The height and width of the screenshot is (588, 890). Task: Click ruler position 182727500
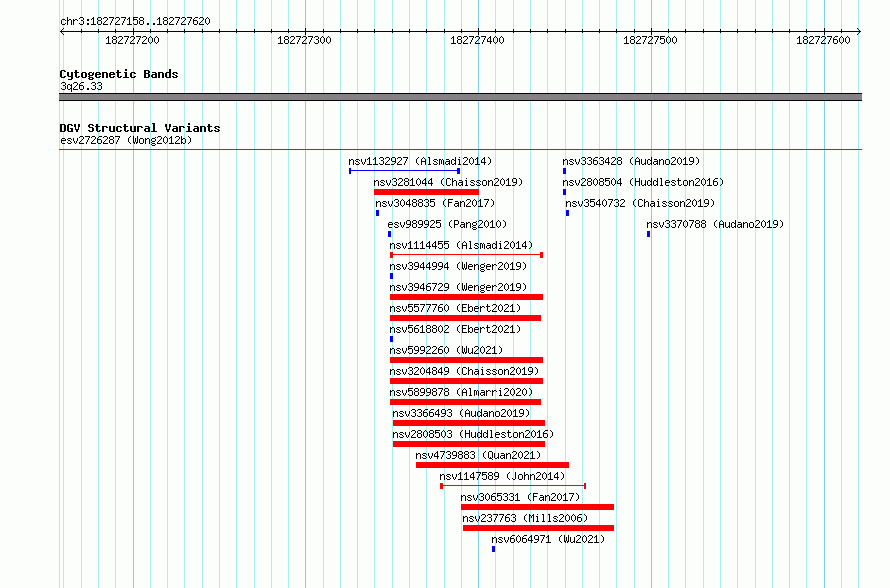click(x=650, y=40)
